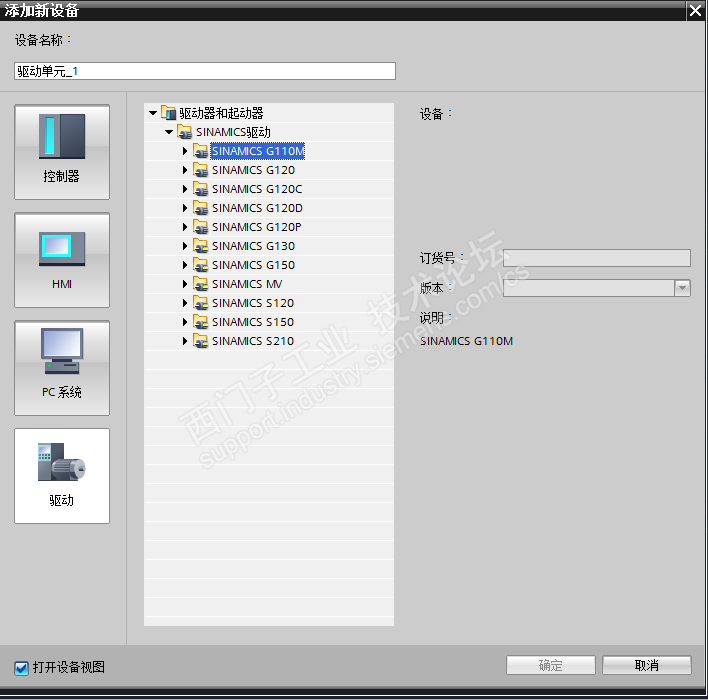Screen dimensions: 708x700
Task: Expand the SINAMICS G120 node
Action: point(185,170)
